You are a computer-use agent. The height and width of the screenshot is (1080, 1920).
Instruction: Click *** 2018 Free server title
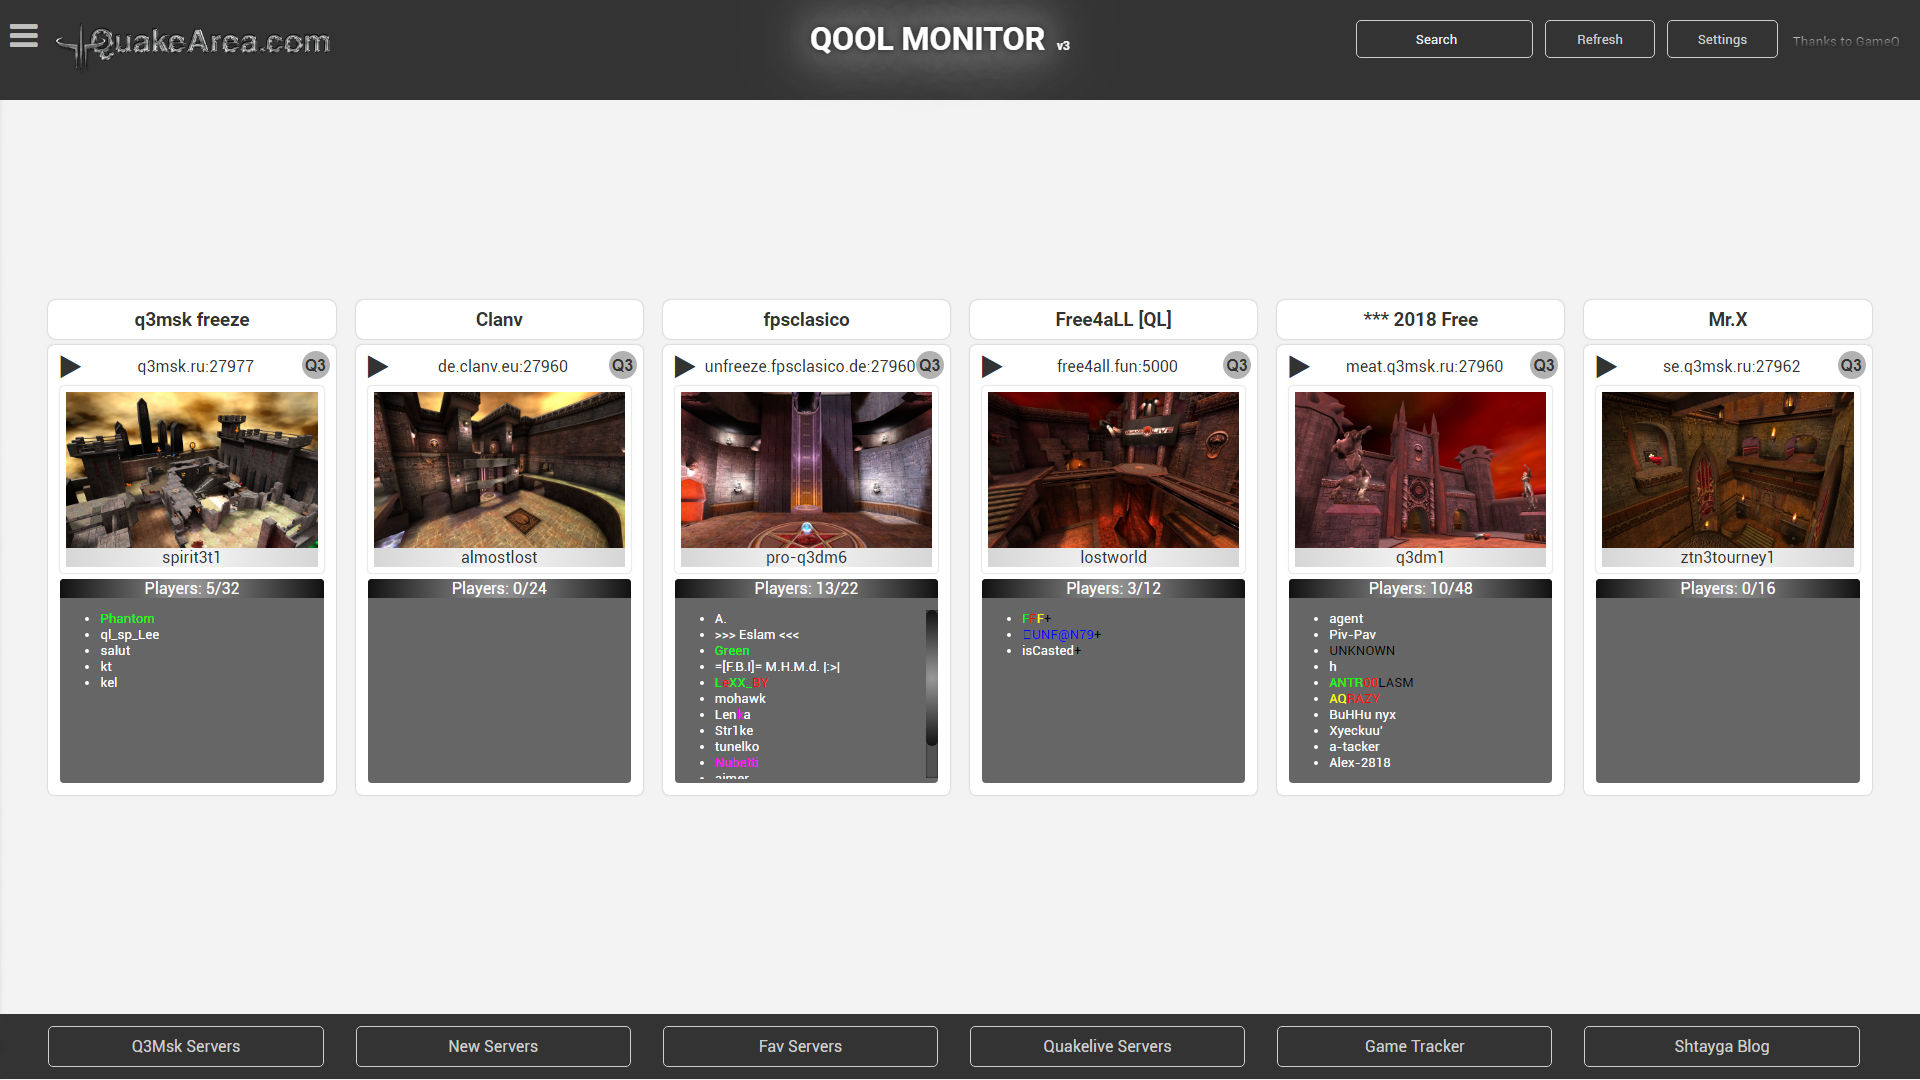1420,320
